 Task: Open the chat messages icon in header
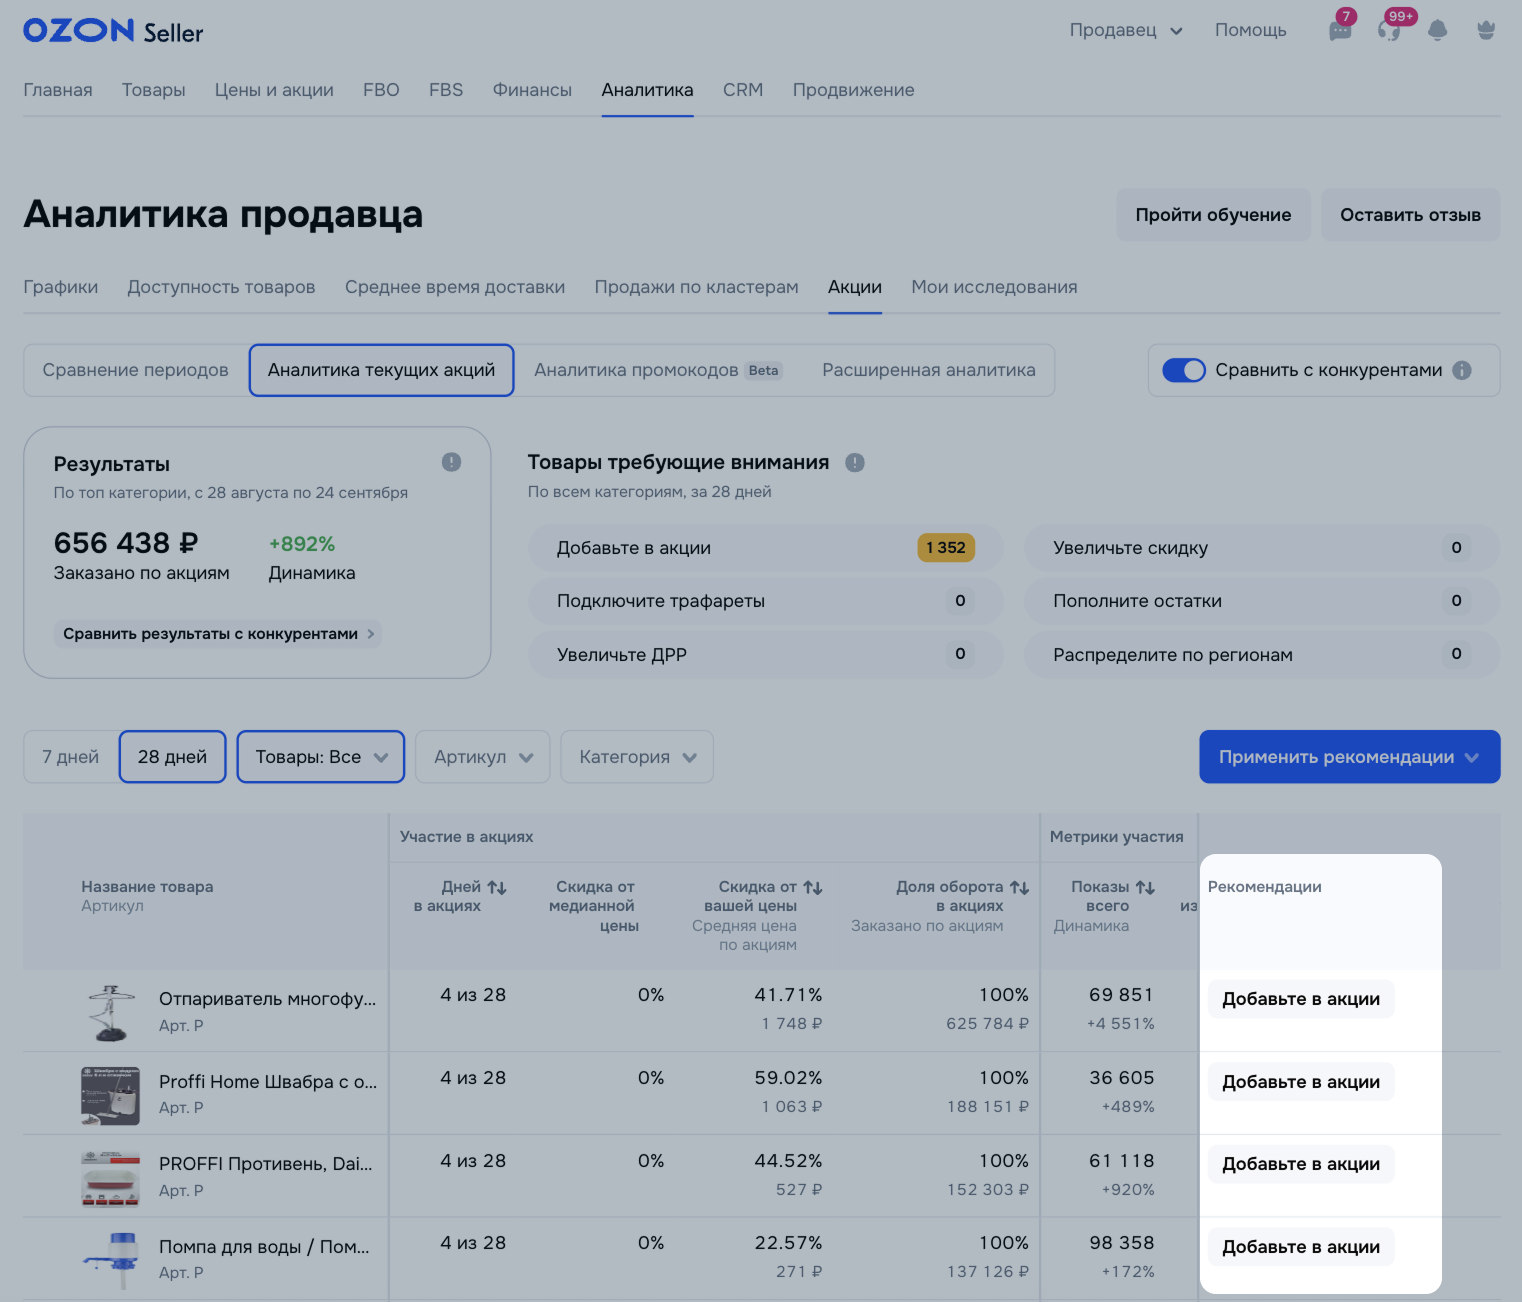tap(1339, 30)
